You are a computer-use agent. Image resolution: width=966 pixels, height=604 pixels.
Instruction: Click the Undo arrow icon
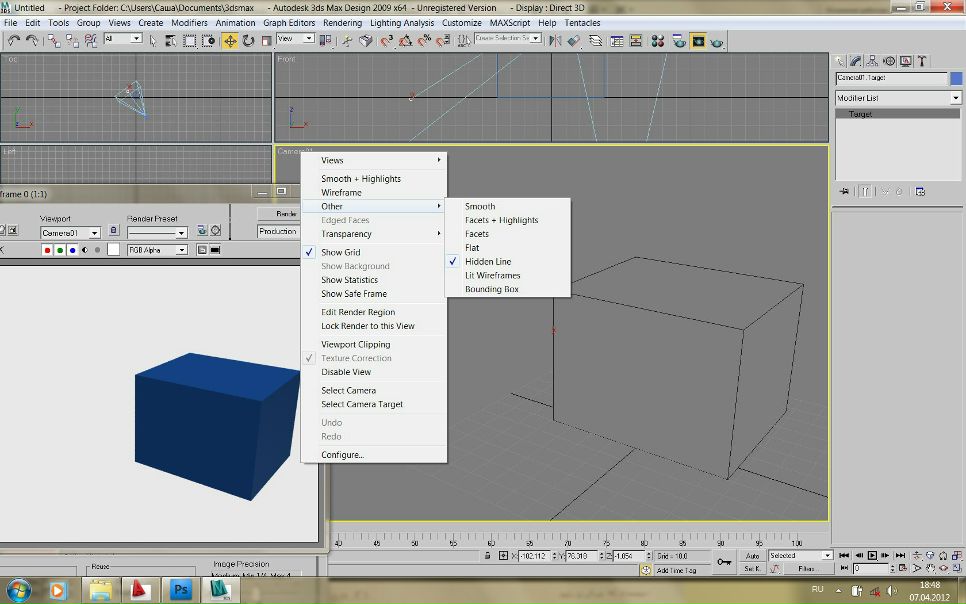tap(14, 41)
